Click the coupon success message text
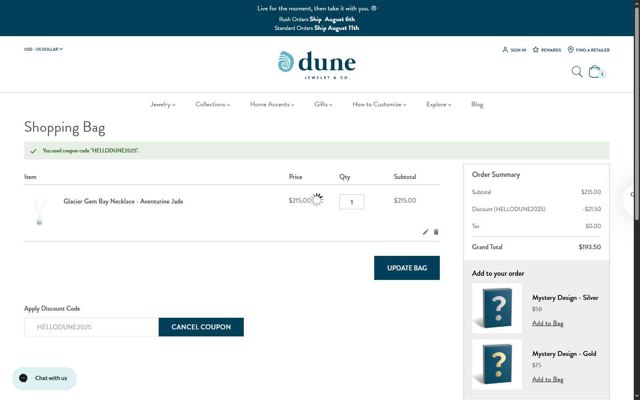 [x=91, y=151]
